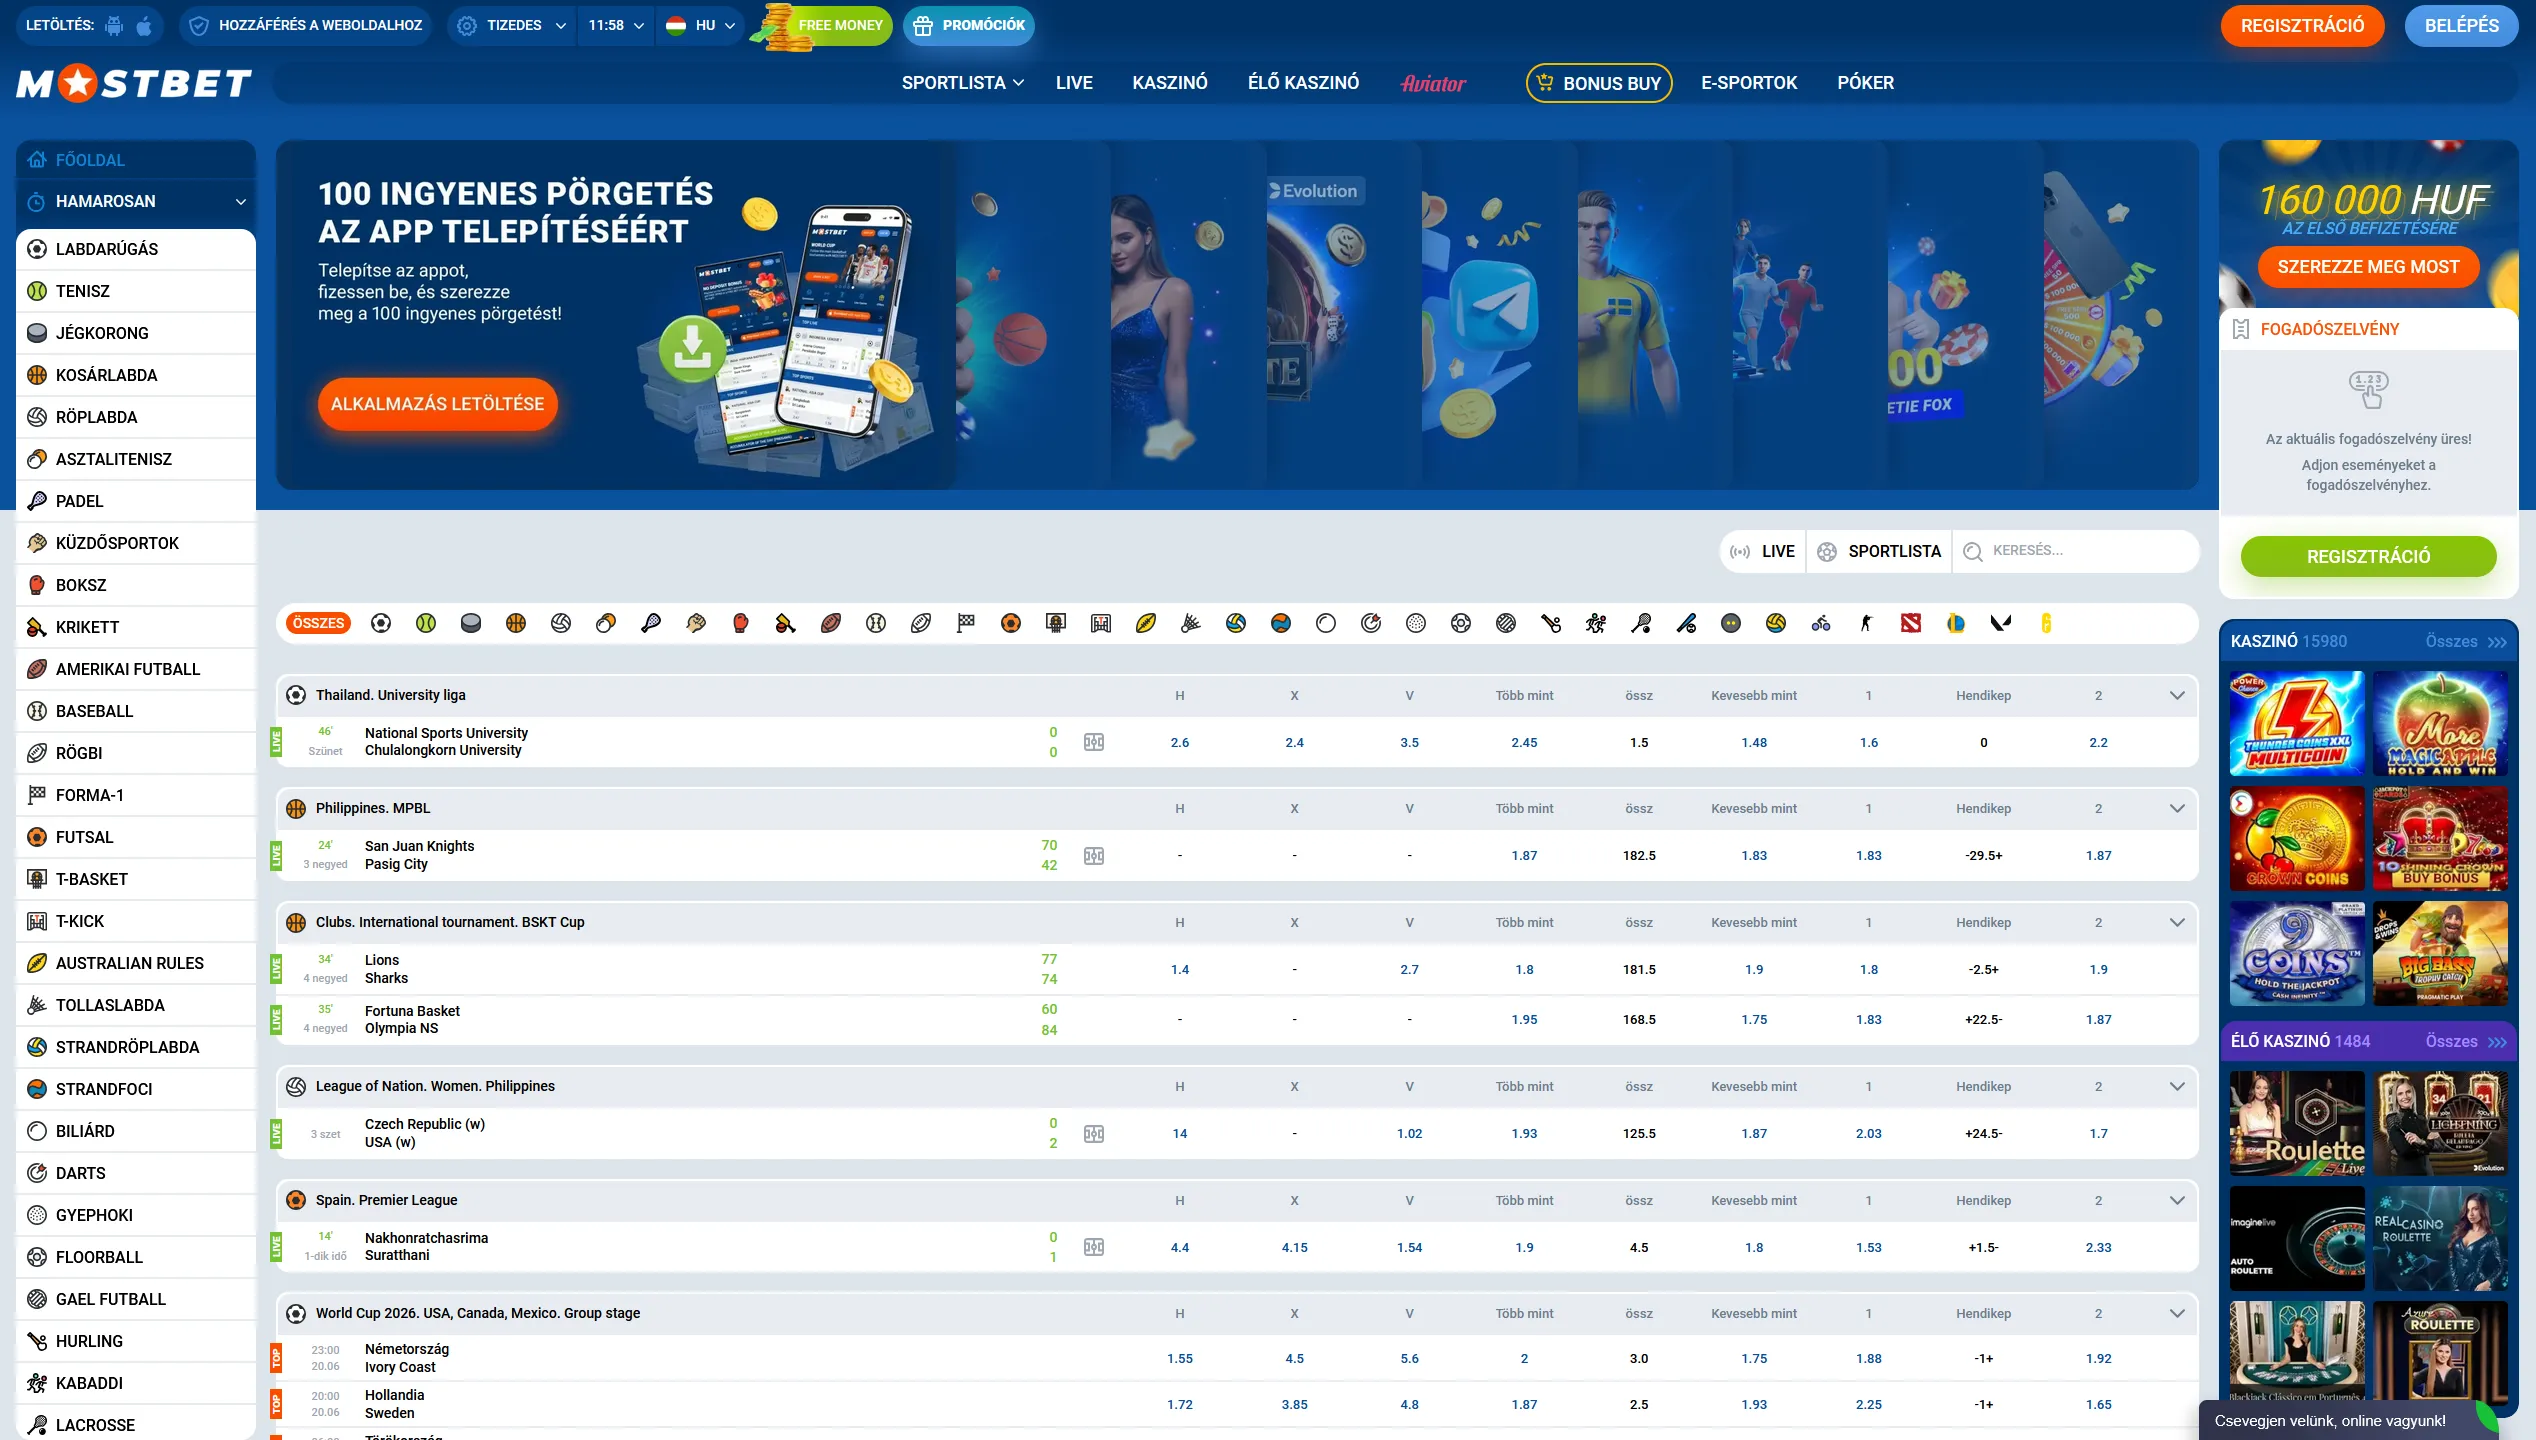Open the Big Bass Trophy Catch game thumbnail
This screenshot has height=1440, width=2536.
click(2440, 953)
